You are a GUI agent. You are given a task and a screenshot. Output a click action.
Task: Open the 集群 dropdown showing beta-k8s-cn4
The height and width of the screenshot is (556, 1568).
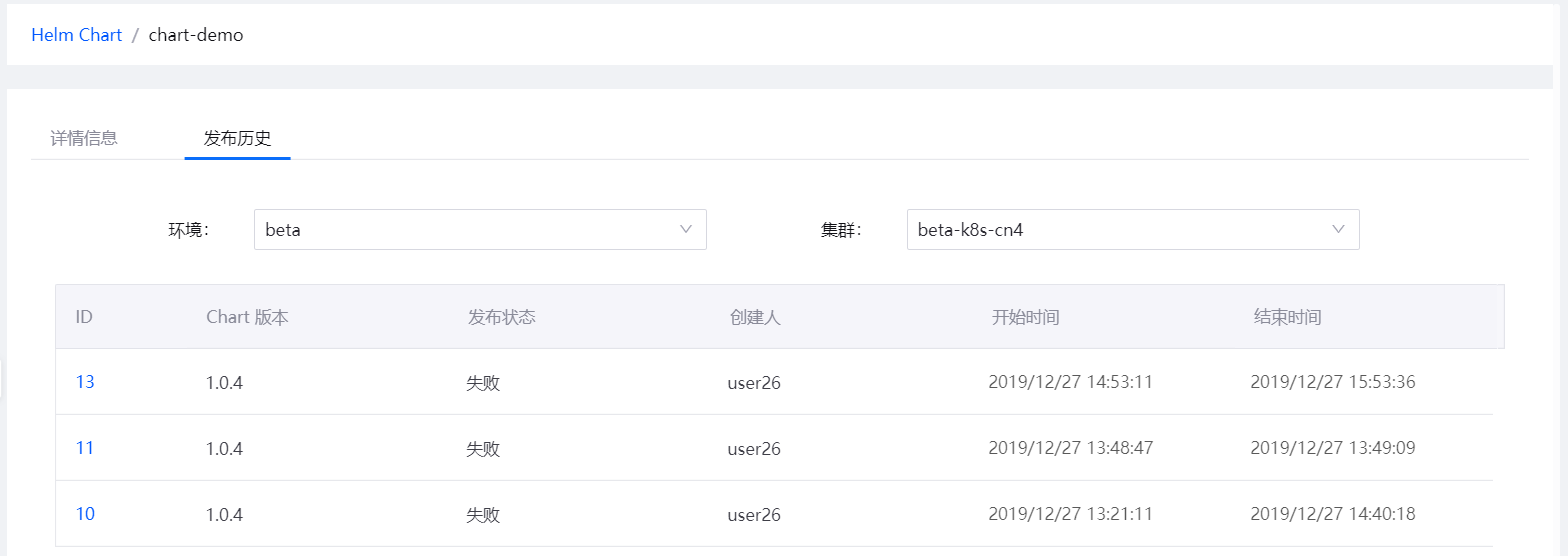(1132, 229)
